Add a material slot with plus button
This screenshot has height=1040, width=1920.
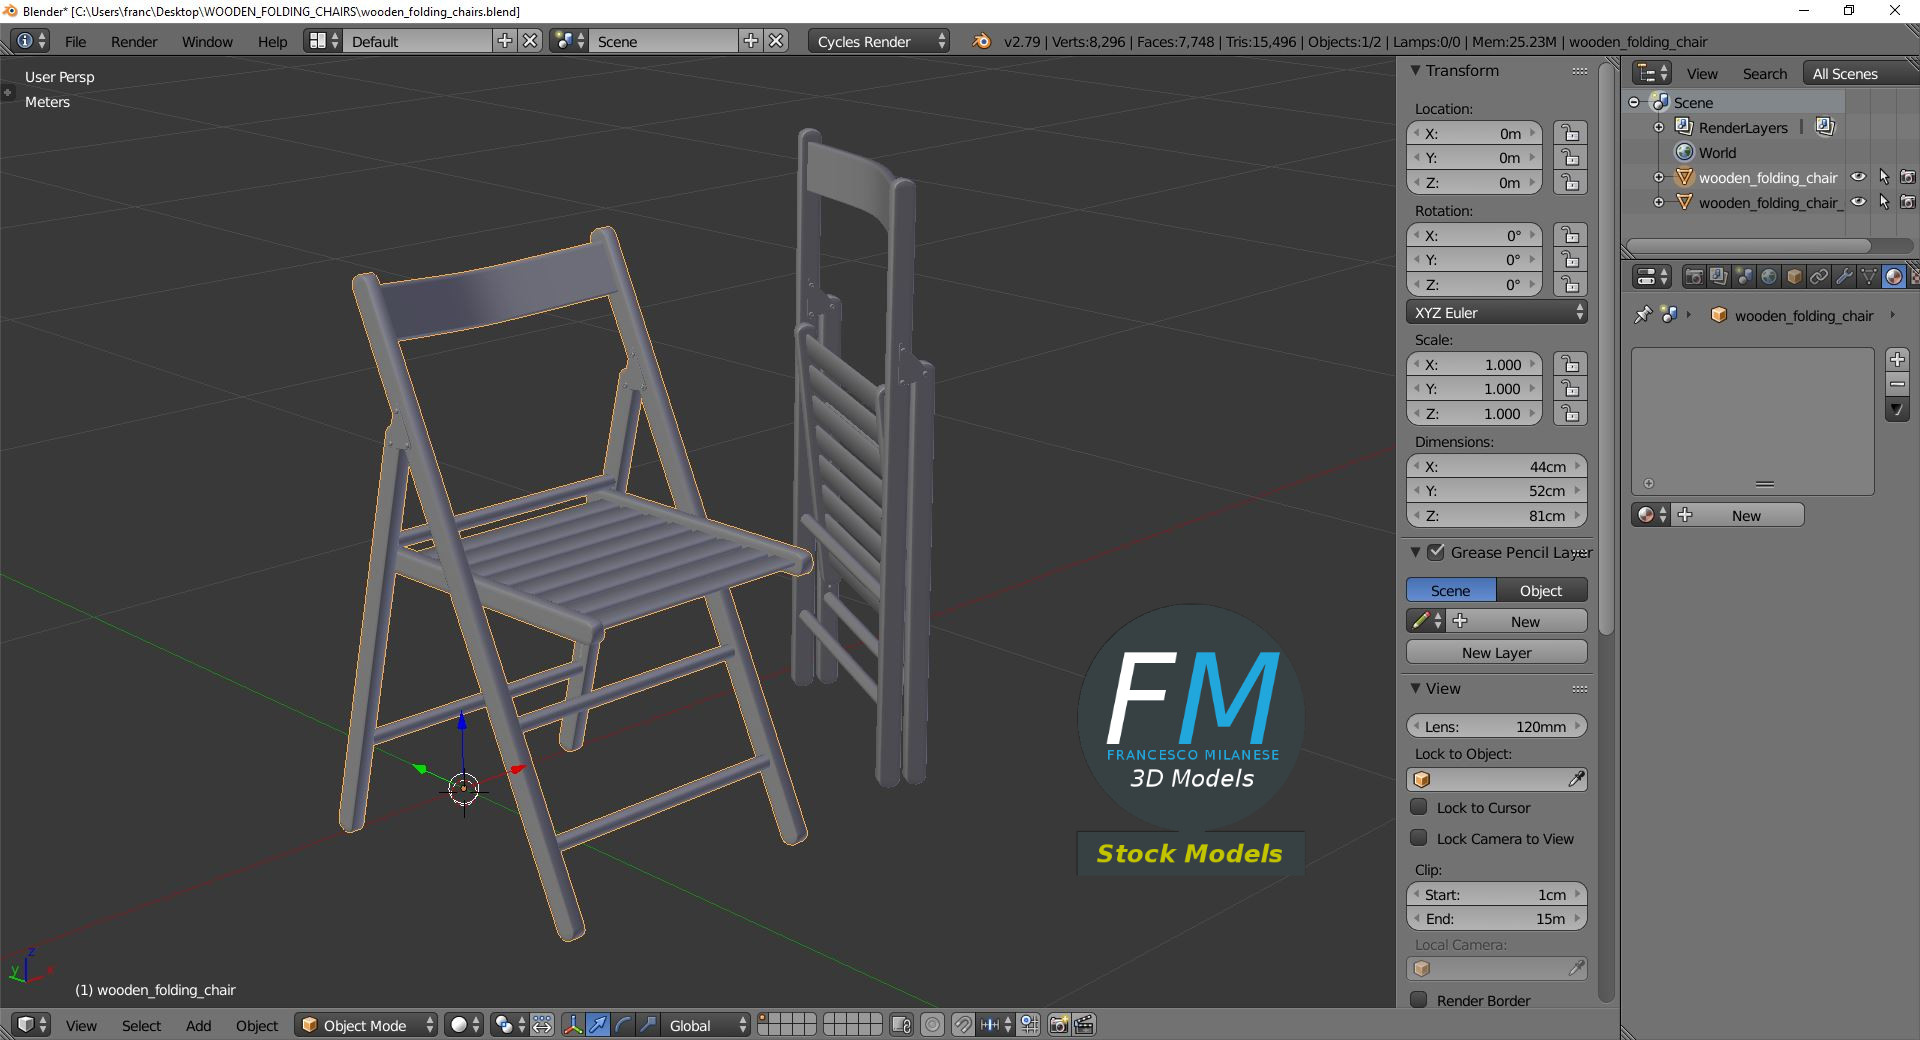1897,359
